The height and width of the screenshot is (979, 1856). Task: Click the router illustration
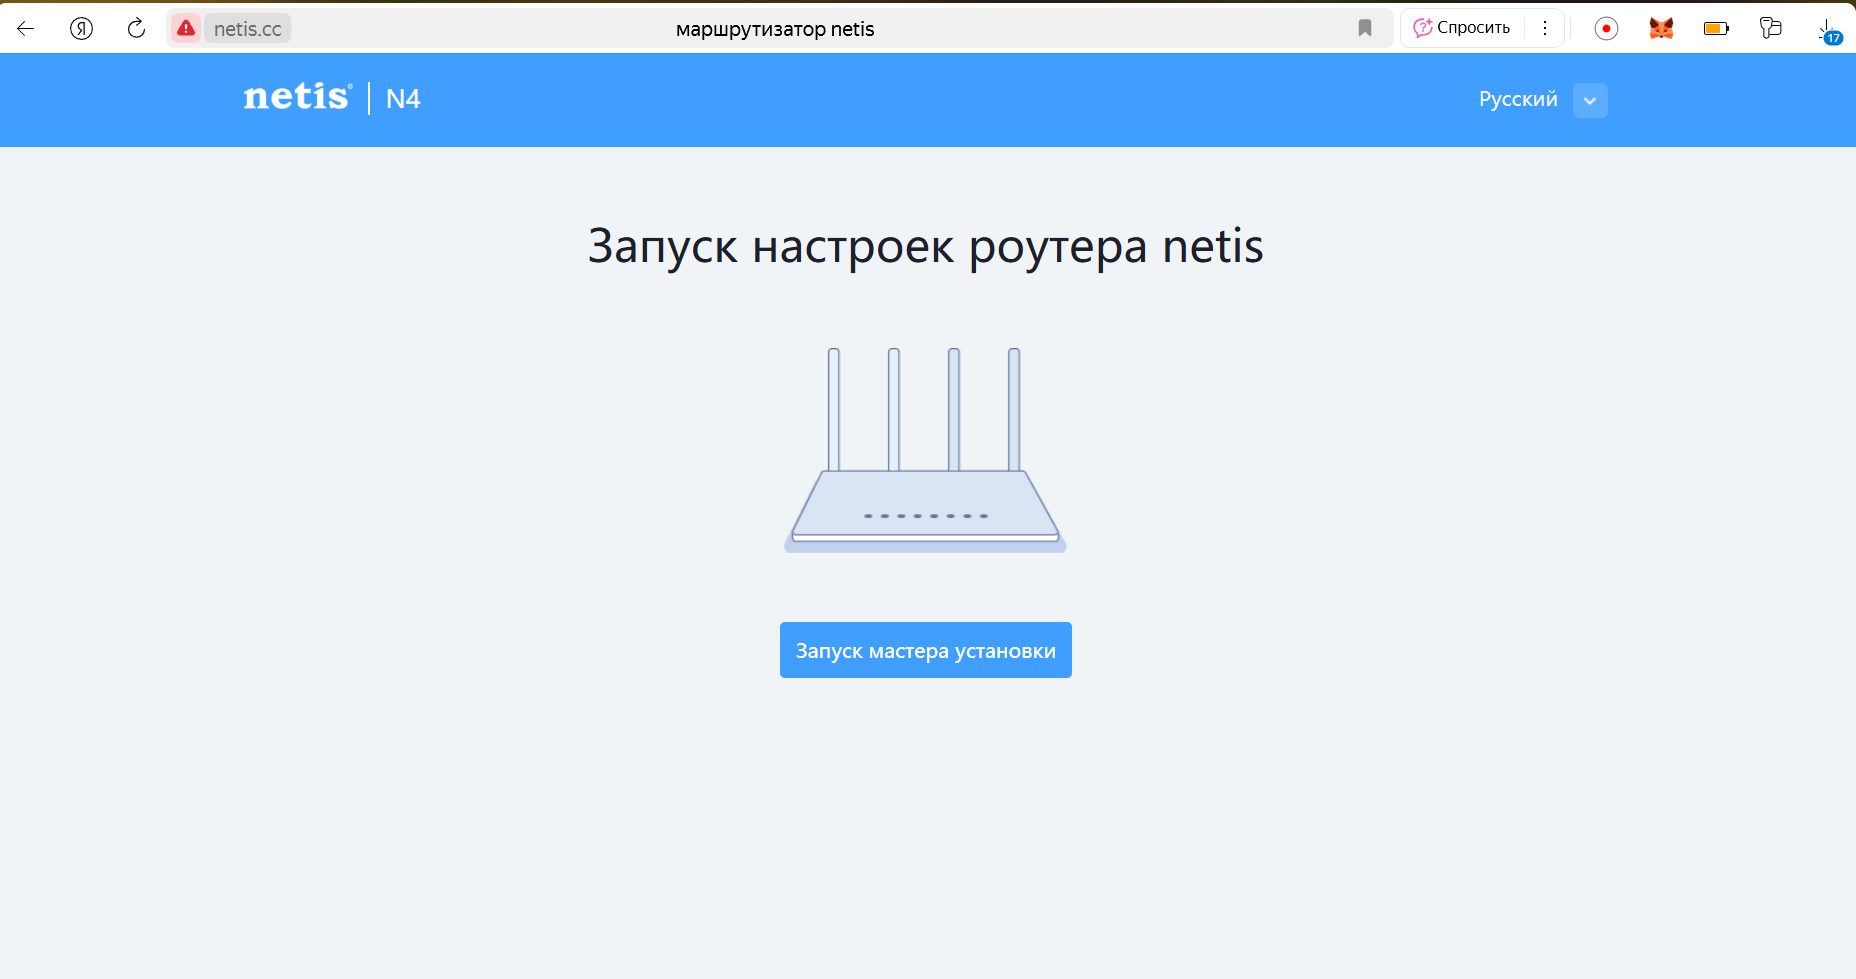pyautogui.click(x=925, y=450)
